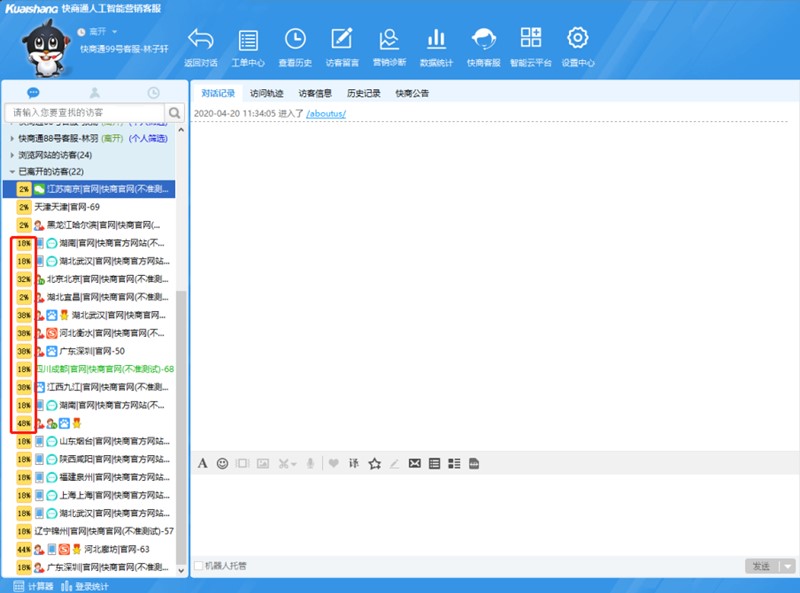Open 智能云平台 in the top toolbar
The image size is (800, 593).
[x=530, y=40]
